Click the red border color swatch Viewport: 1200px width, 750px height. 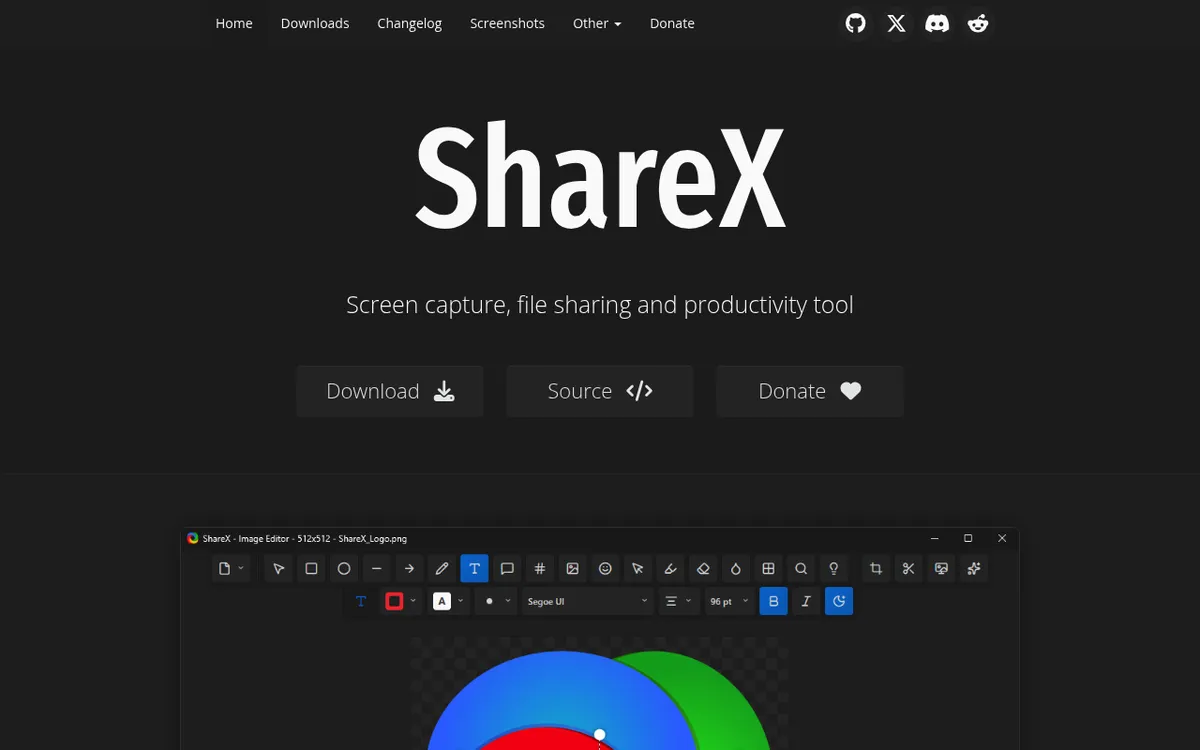click(394, 601)
